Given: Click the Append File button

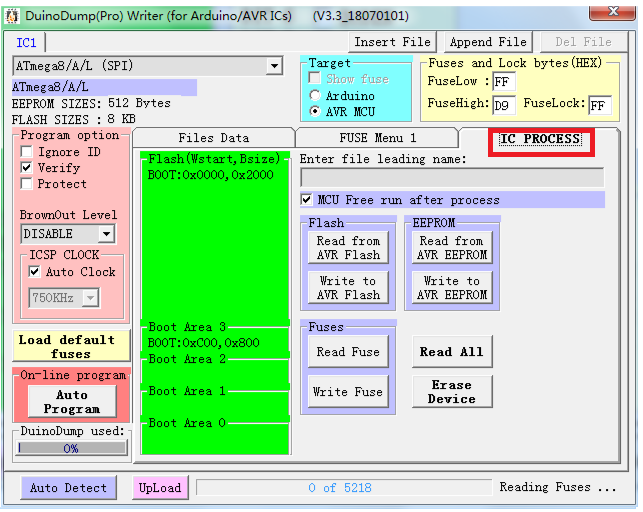Looking at the screenshot, I should tap(488, 42).
